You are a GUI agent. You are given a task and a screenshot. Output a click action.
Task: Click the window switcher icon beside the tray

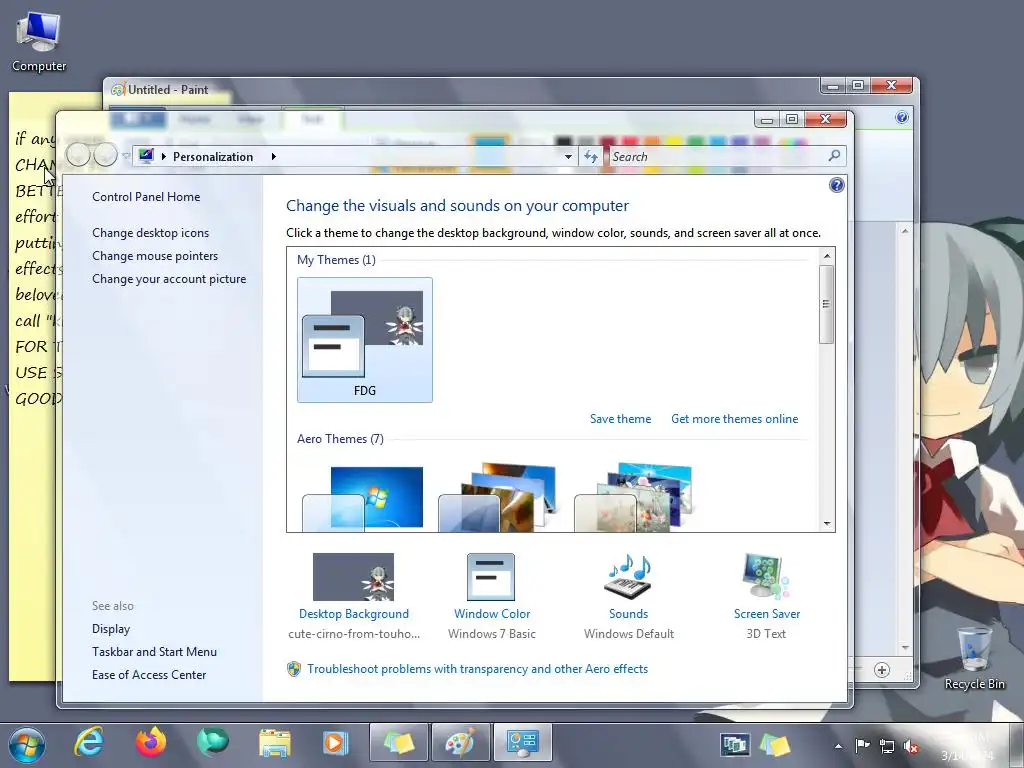[735, 744]
